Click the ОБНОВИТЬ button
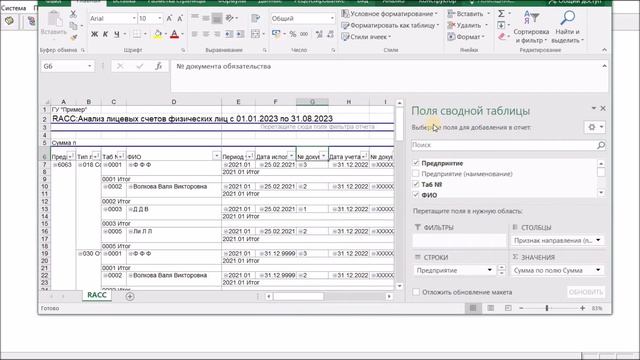The width and height of the screenshot is (640, 360). [x=586, y=292]
